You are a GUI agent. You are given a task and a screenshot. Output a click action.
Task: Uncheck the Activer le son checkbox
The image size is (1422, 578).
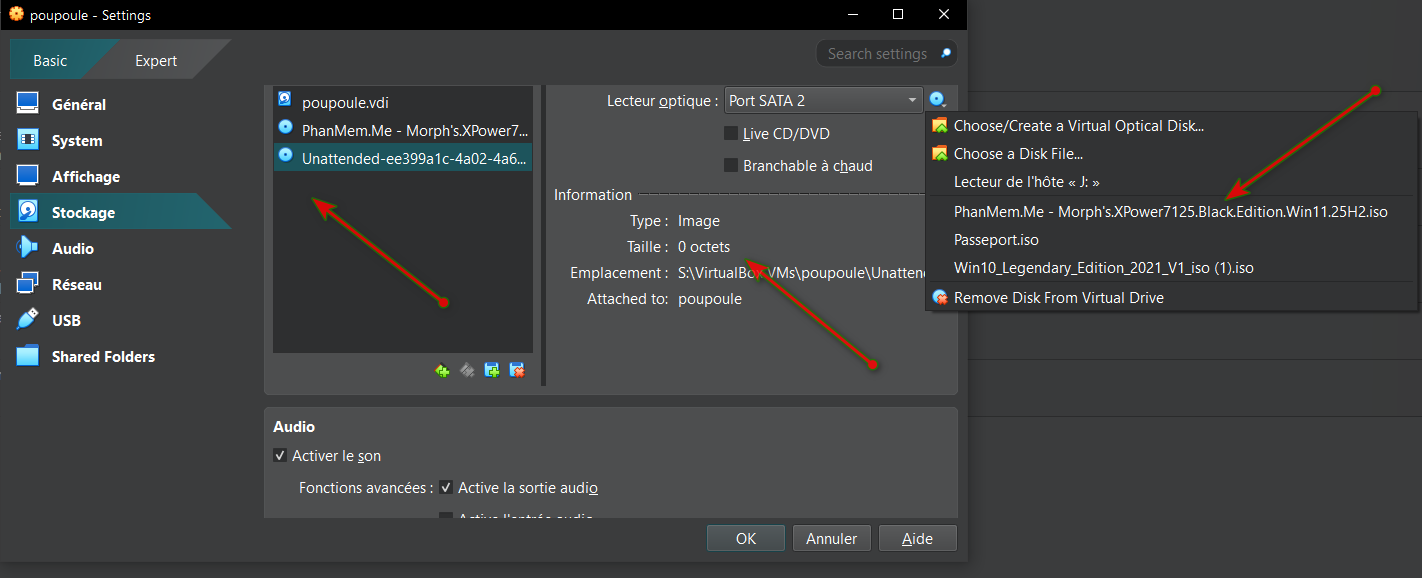pyautogui.click(x=280, y=456)
